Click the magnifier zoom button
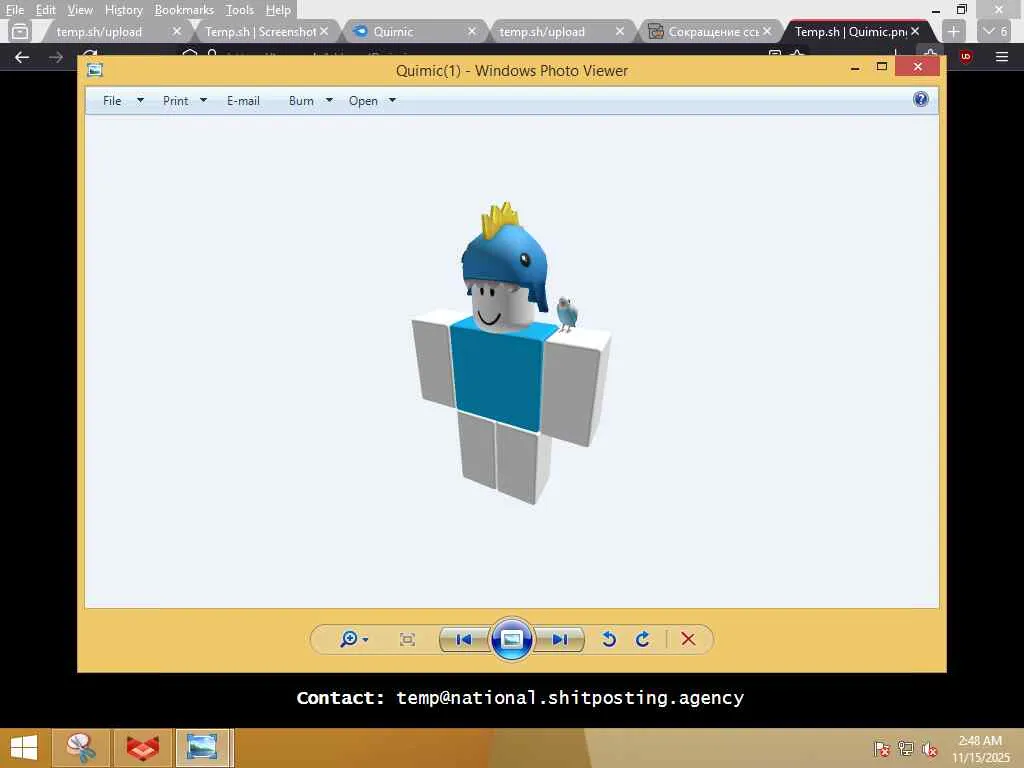Viewport: 1024px width, 768px height. pyautogui.click(x=353, y=639)
